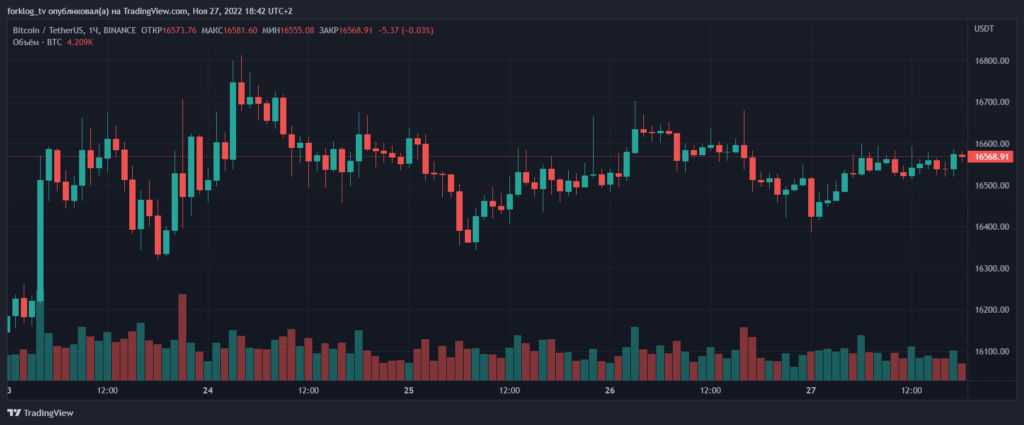
Task: Select the 26 date marker on time axis
Action: click(610, 391)
